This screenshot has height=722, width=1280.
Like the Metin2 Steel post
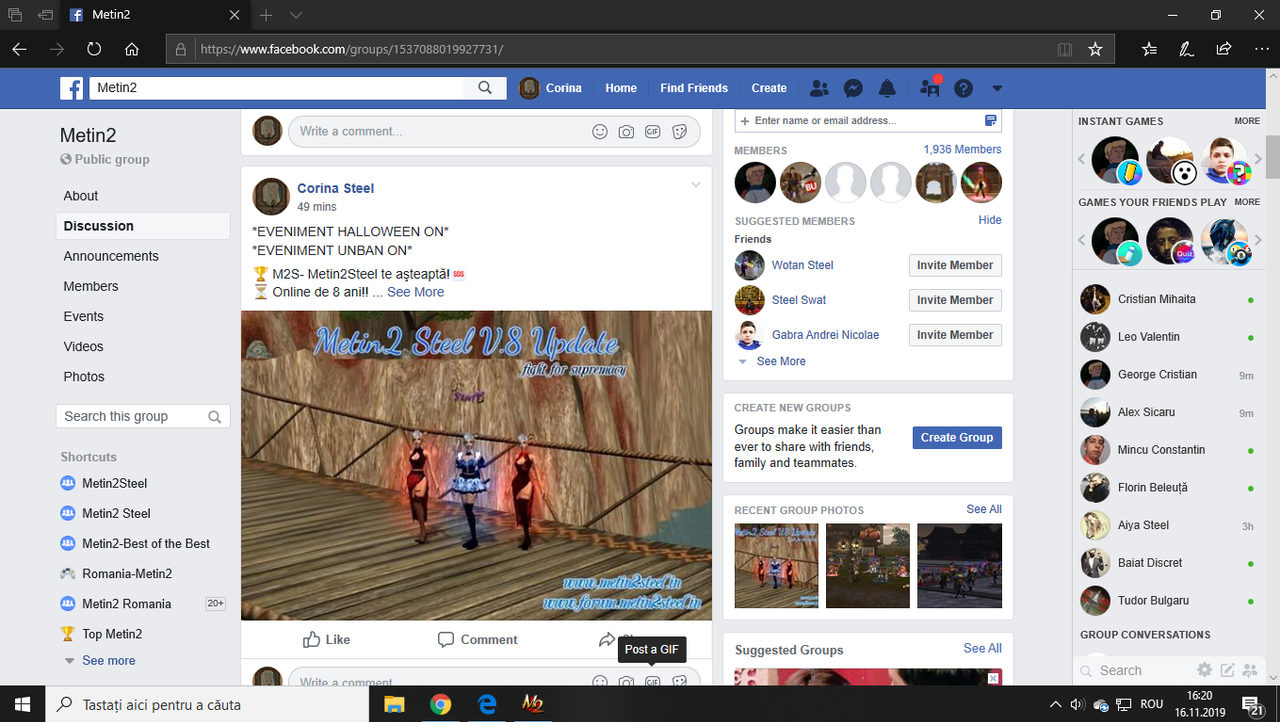326,639
